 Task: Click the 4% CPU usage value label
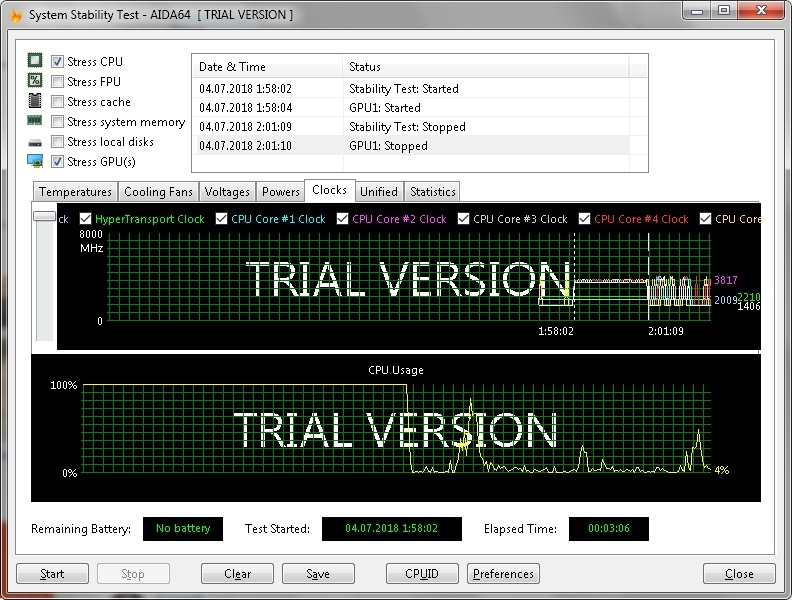point(722,470)
